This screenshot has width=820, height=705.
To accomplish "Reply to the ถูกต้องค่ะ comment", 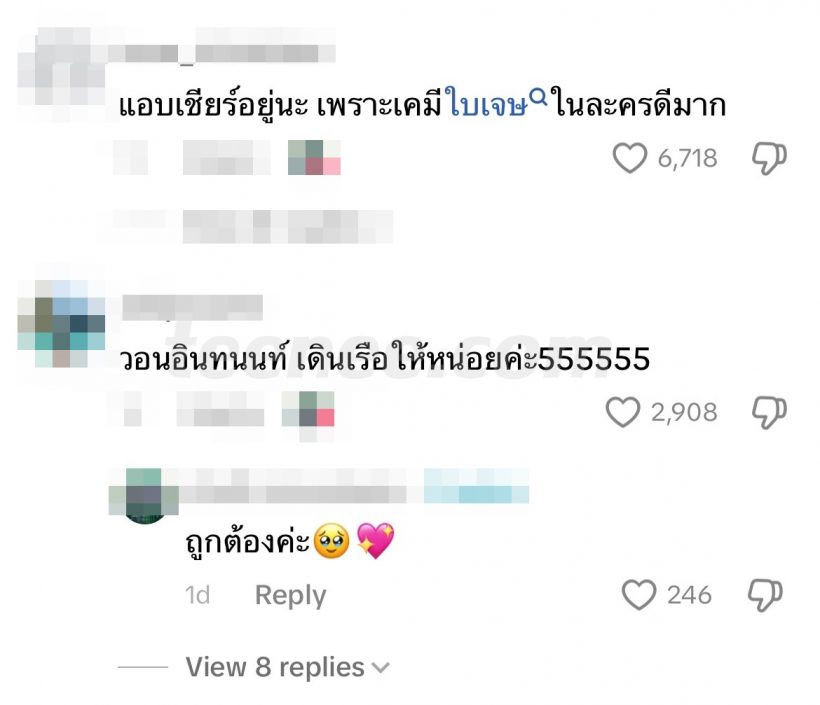I will tap(290, 595).
